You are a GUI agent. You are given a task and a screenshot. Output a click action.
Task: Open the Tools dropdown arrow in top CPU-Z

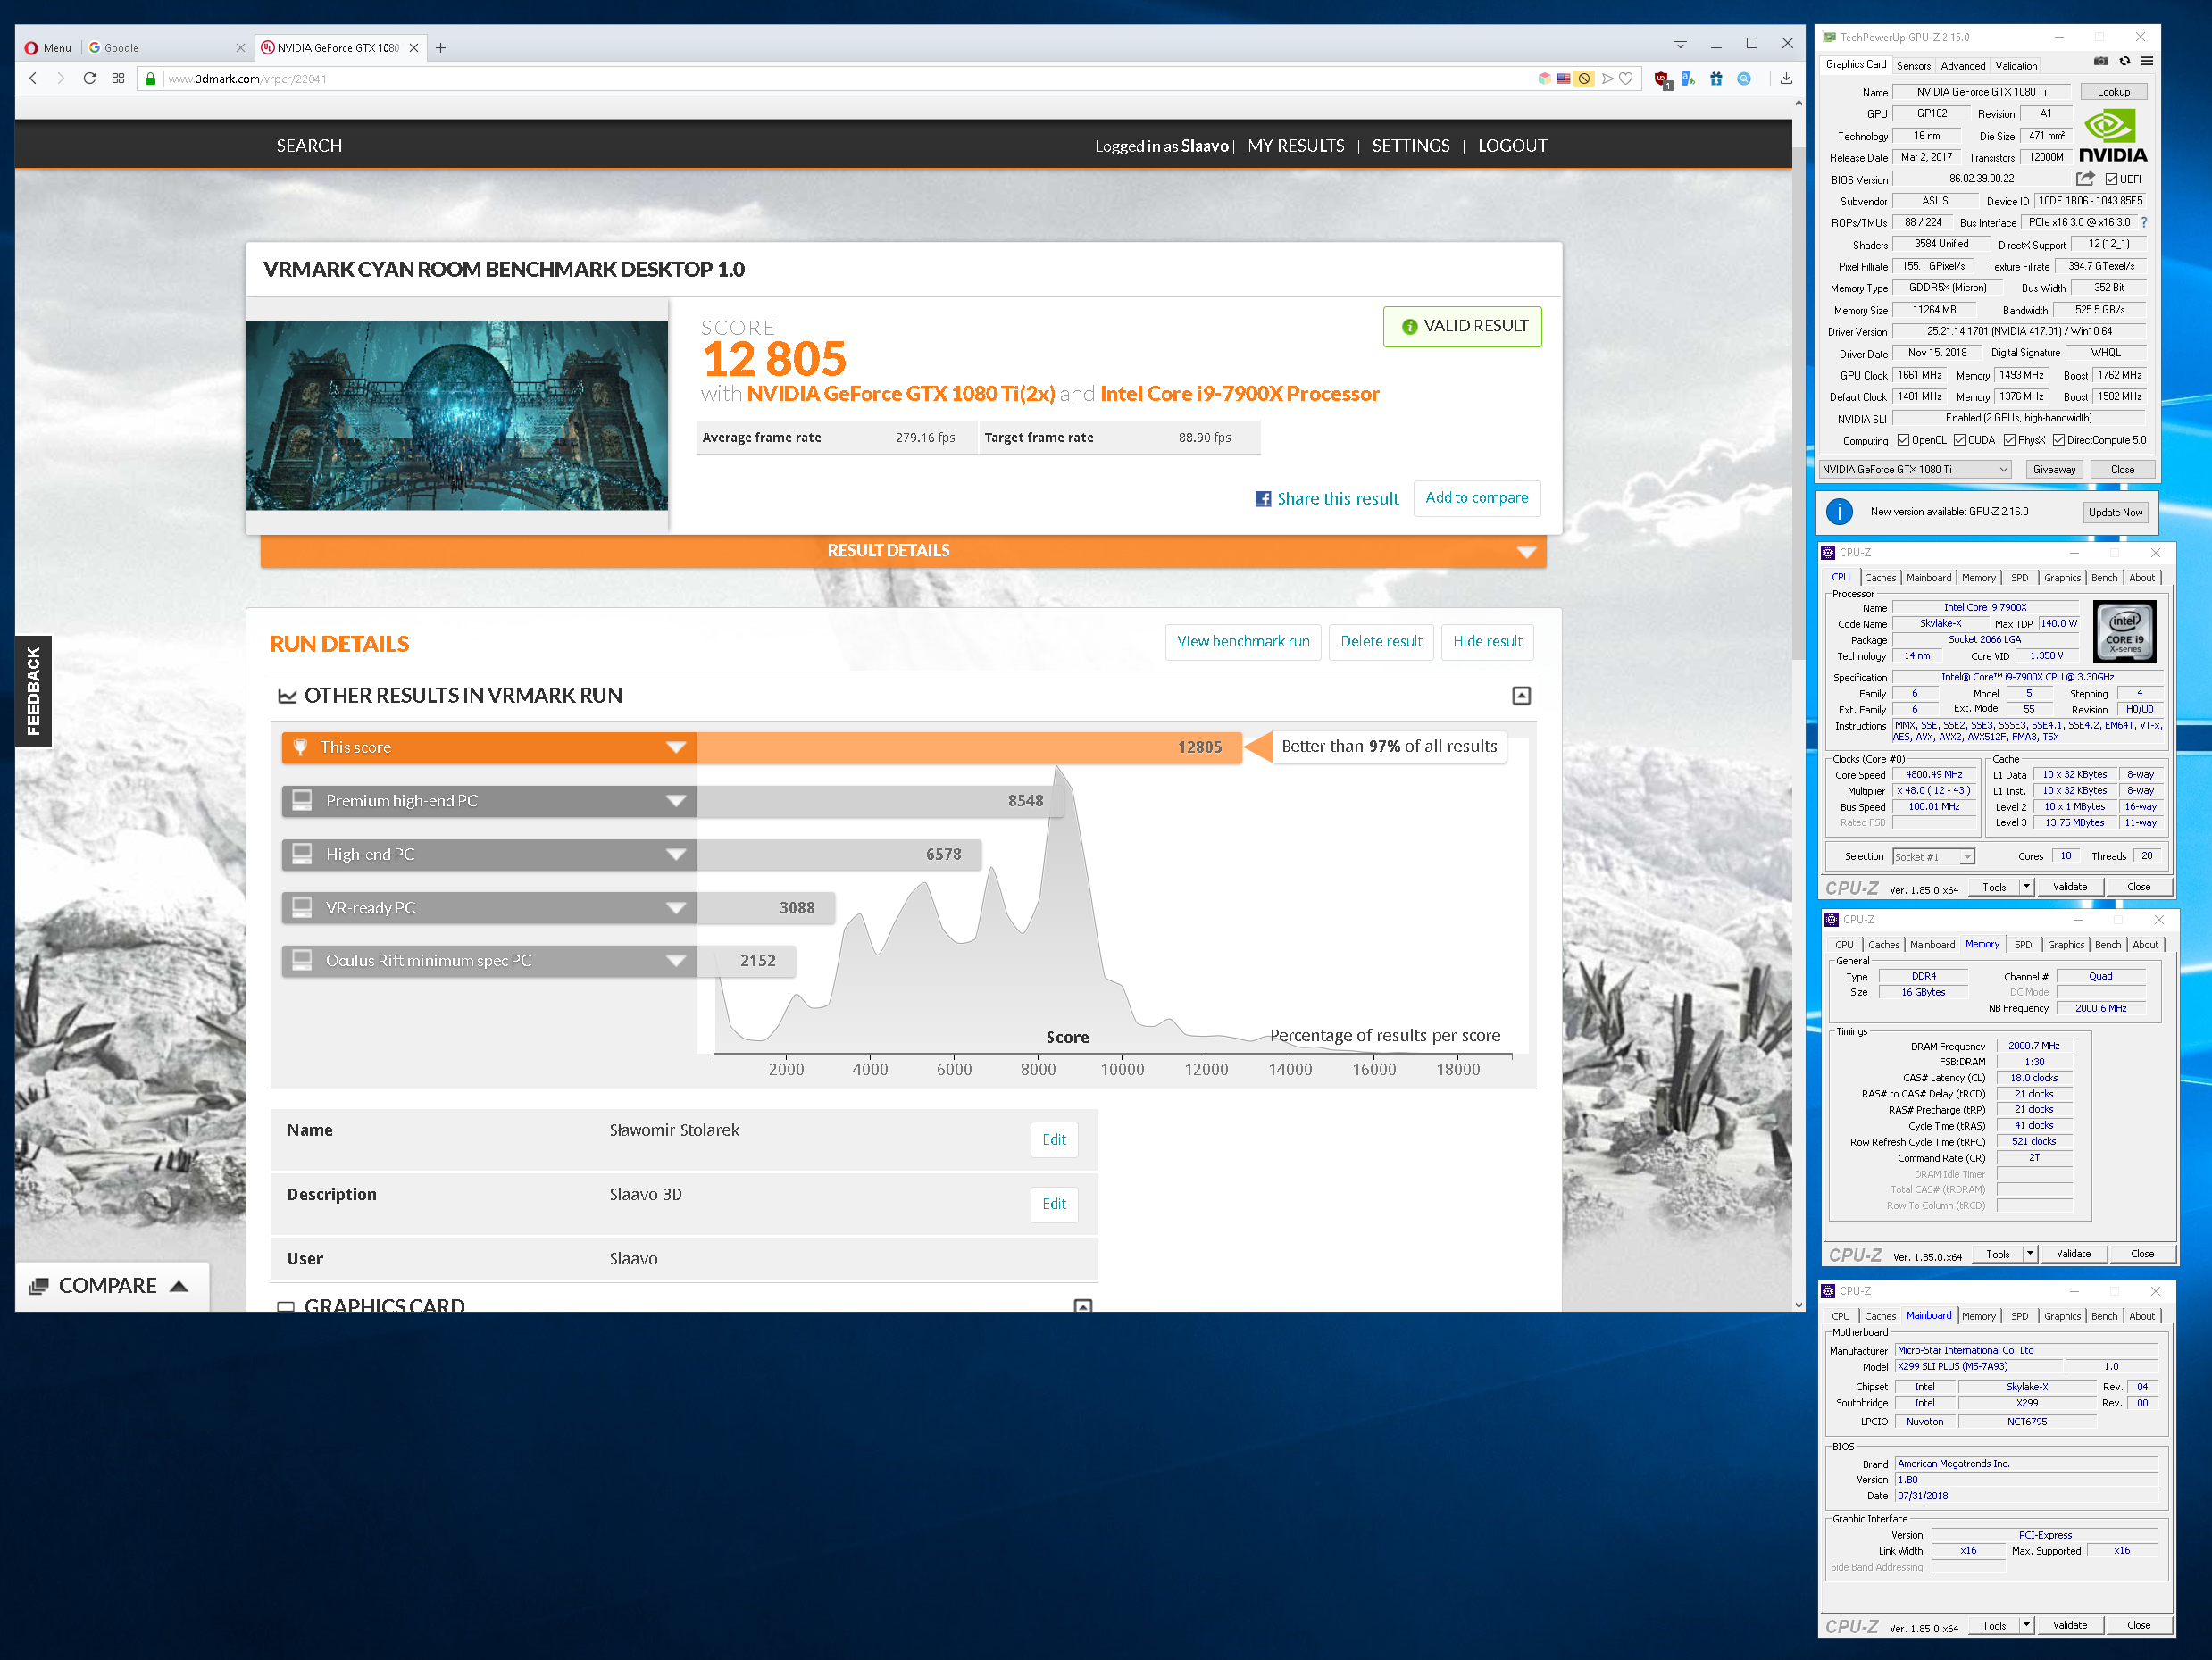[2026, 886]
